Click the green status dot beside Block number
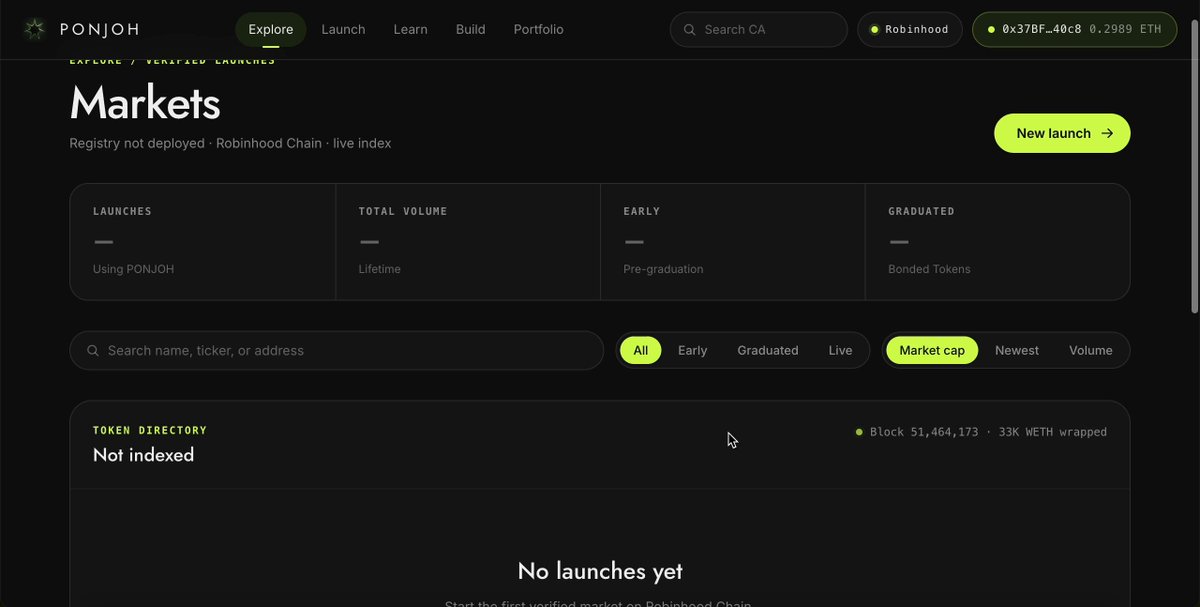Image resolution: width=1200 pixels, height=607 pixels. click(x=859, y=432)
